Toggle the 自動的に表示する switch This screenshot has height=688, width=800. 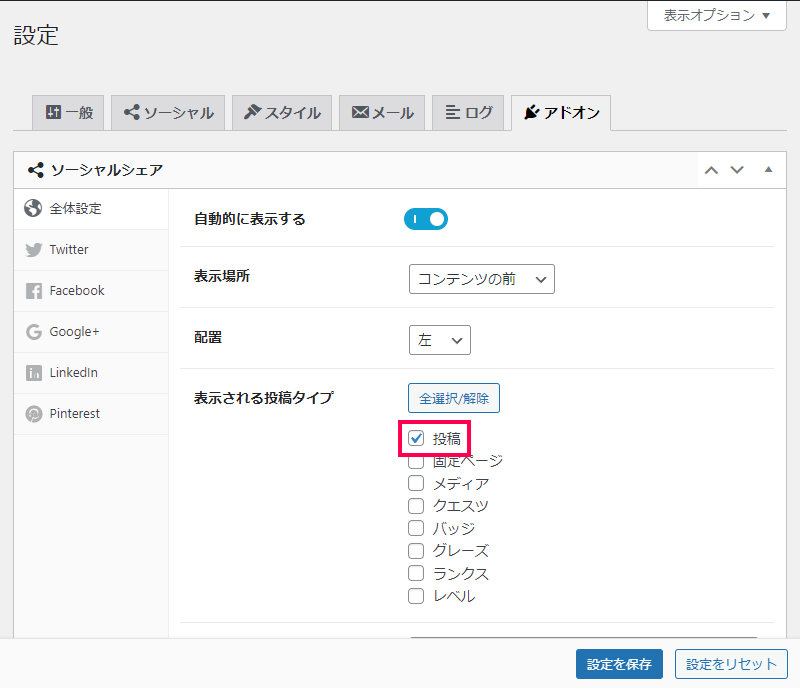click(x=426, y=219)
